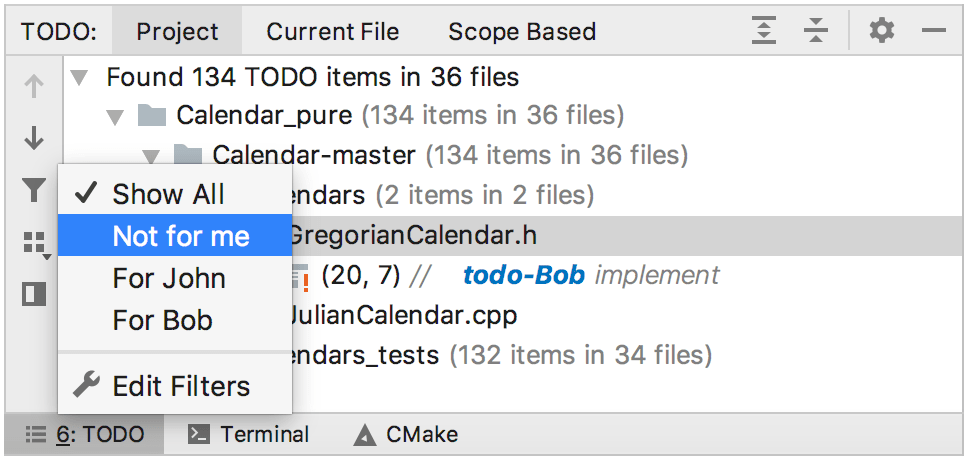The width and height of the screenshot is (967, 463).
Task: Collapse the Calendar_pure folder node
Action: point(115,116)
